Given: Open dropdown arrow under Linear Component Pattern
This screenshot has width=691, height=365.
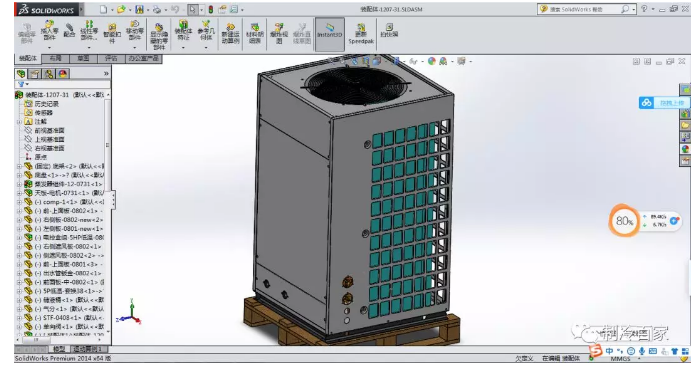Looking at the screenshot, I should (x=89, y=47).
